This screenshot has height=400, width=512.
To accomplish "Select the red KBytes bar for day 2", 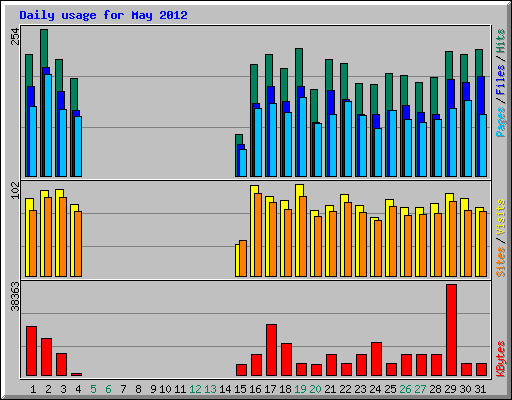I will click(x=46, y=357).
